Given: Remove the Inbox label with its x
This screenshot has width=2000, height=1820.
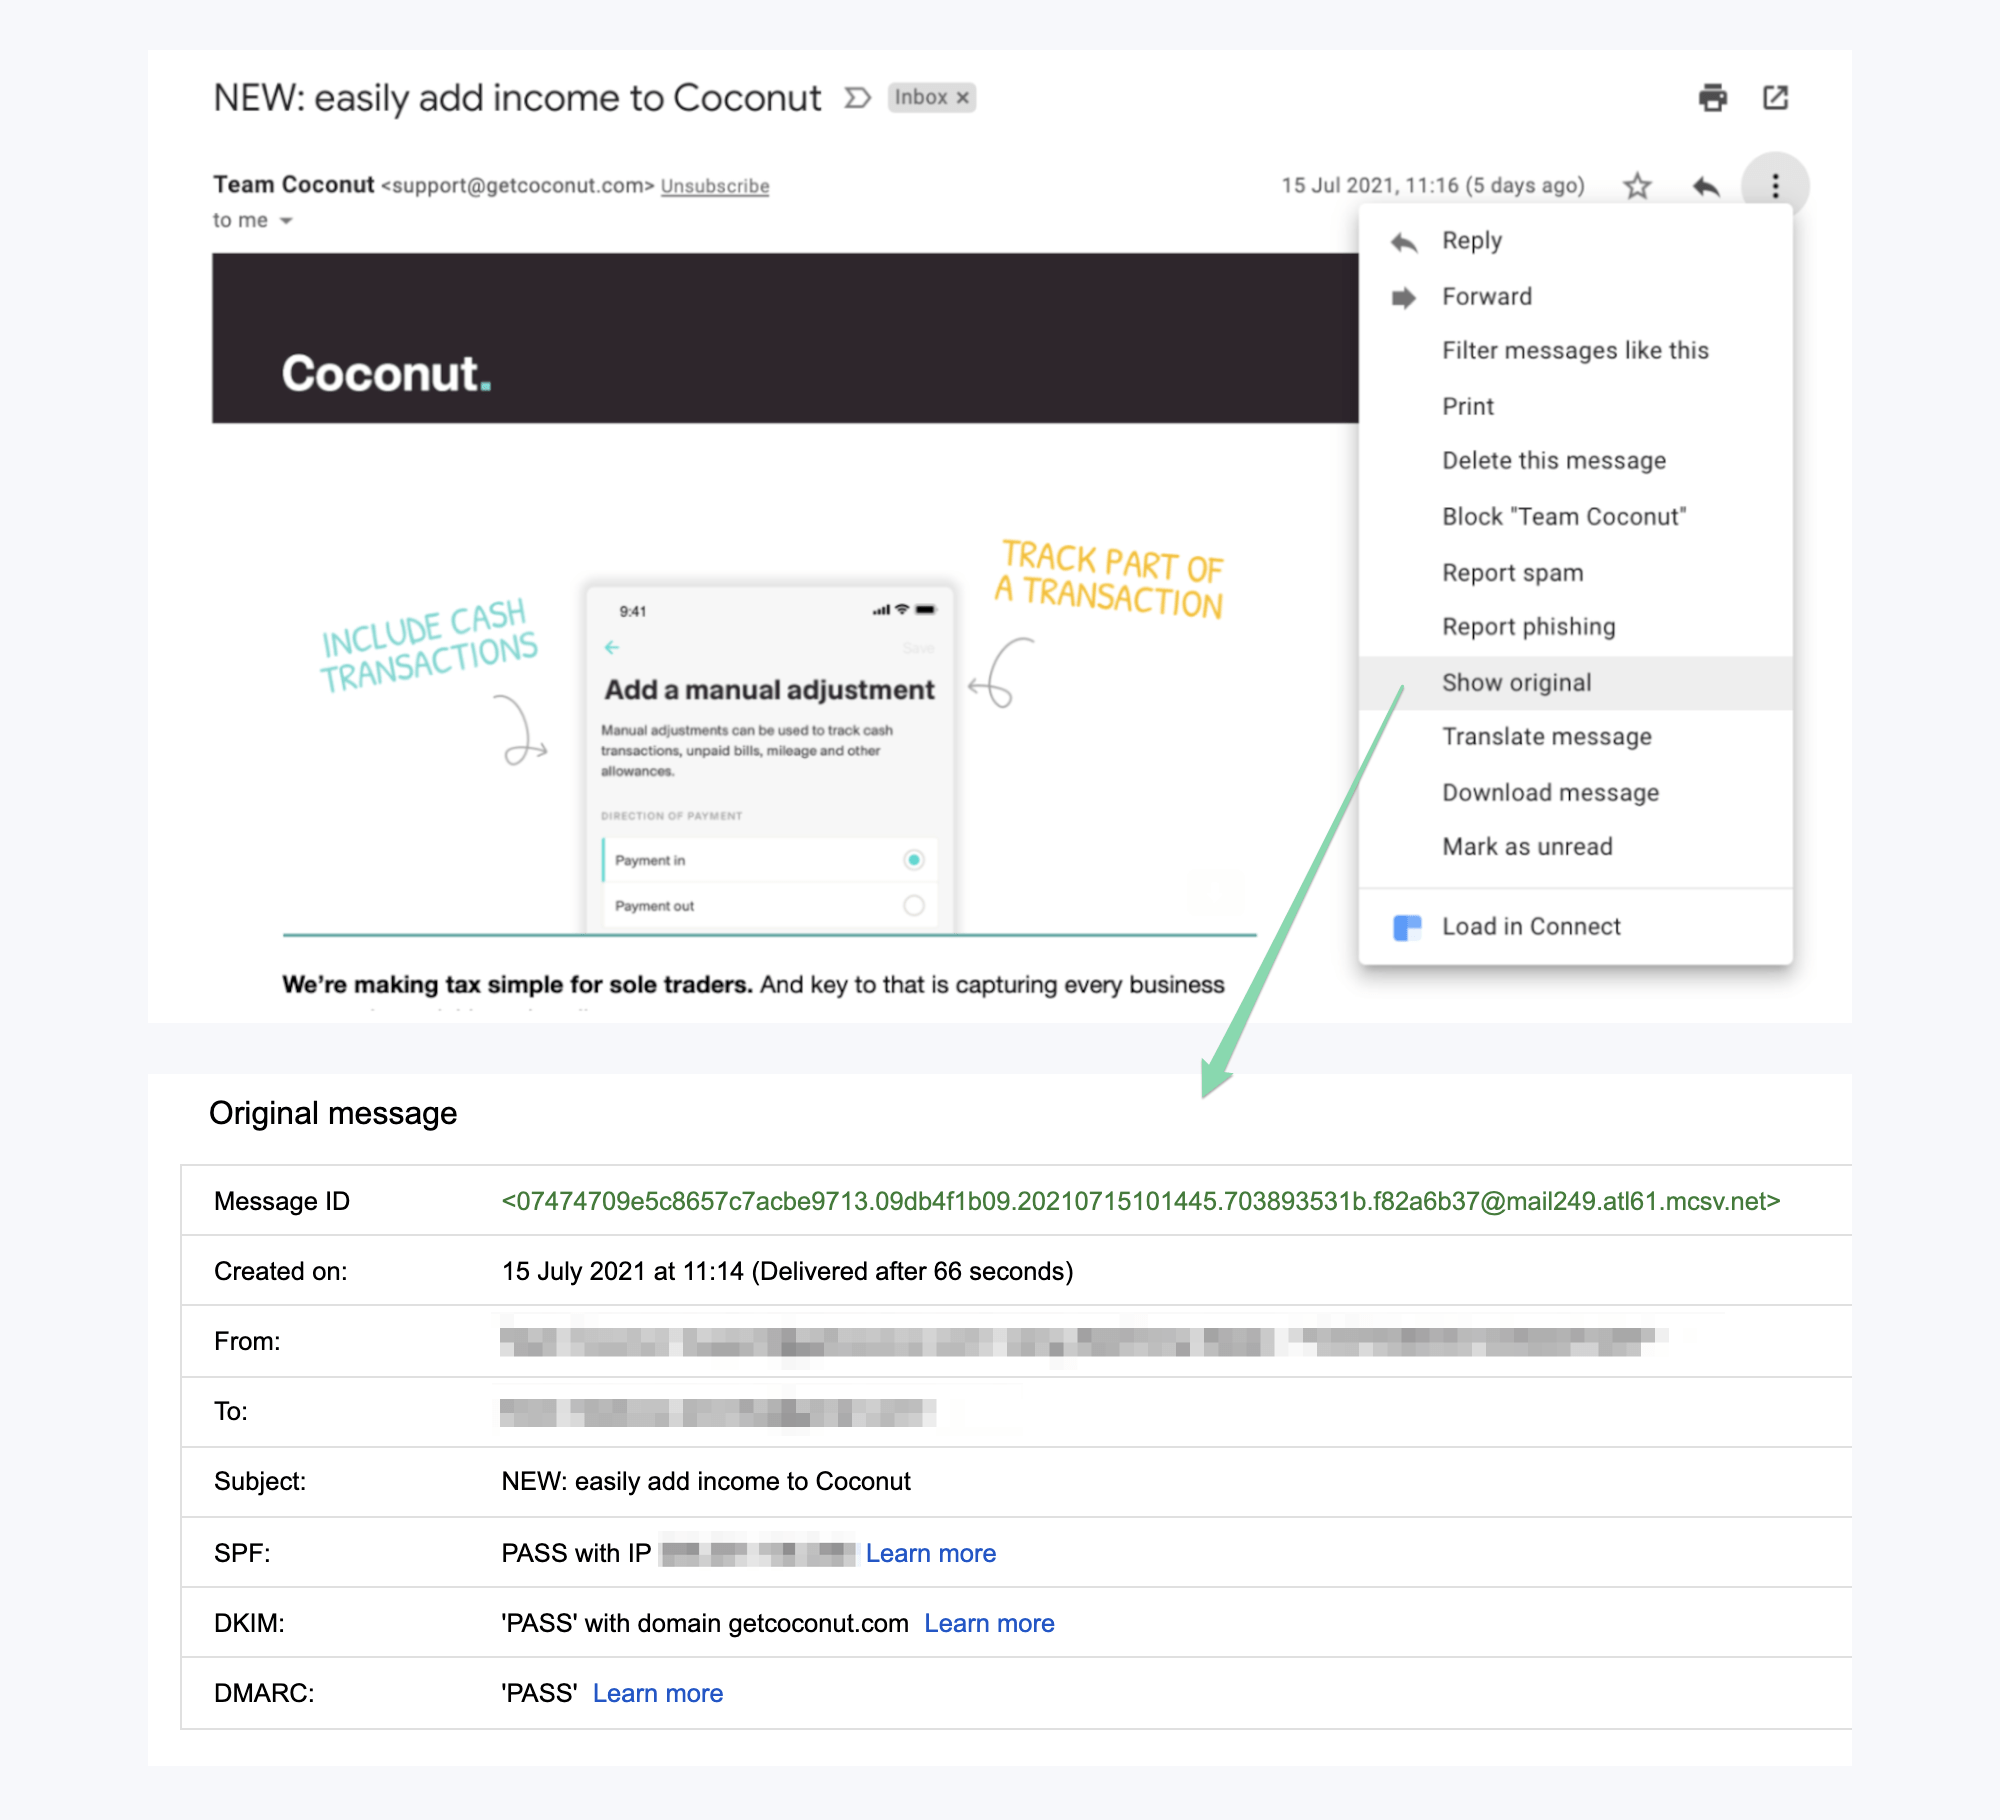Looking at the screenshot, I should pos(962,98).
